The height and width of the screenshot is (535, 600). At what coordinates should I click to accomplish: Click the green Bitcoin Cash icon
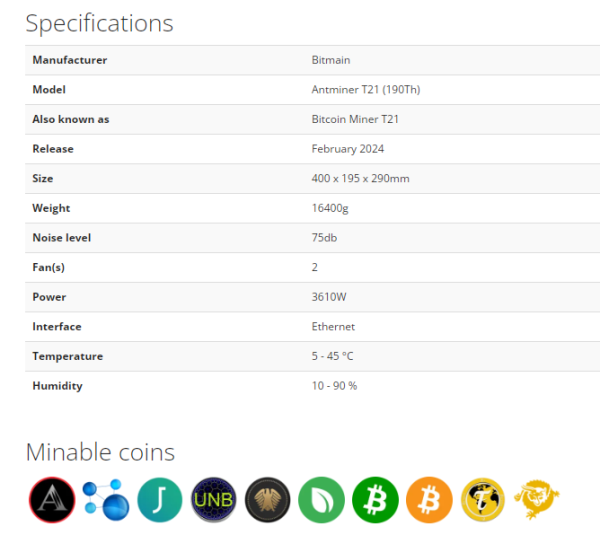pos(375,500)
